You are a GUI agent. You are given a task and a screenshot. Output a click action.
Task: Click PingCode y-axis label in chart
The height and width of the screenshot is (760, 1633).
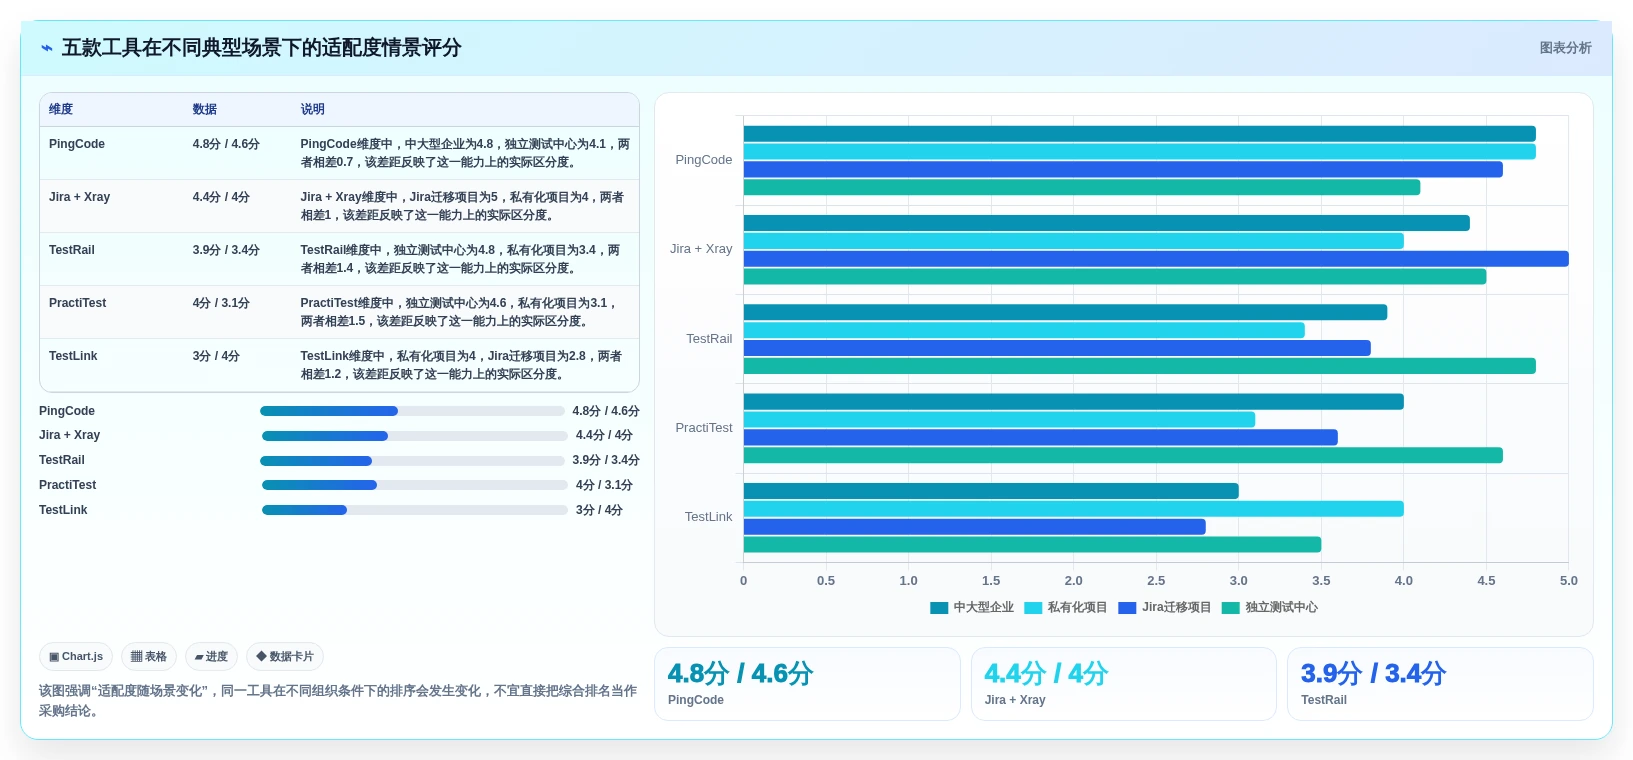tap(704, 160)
